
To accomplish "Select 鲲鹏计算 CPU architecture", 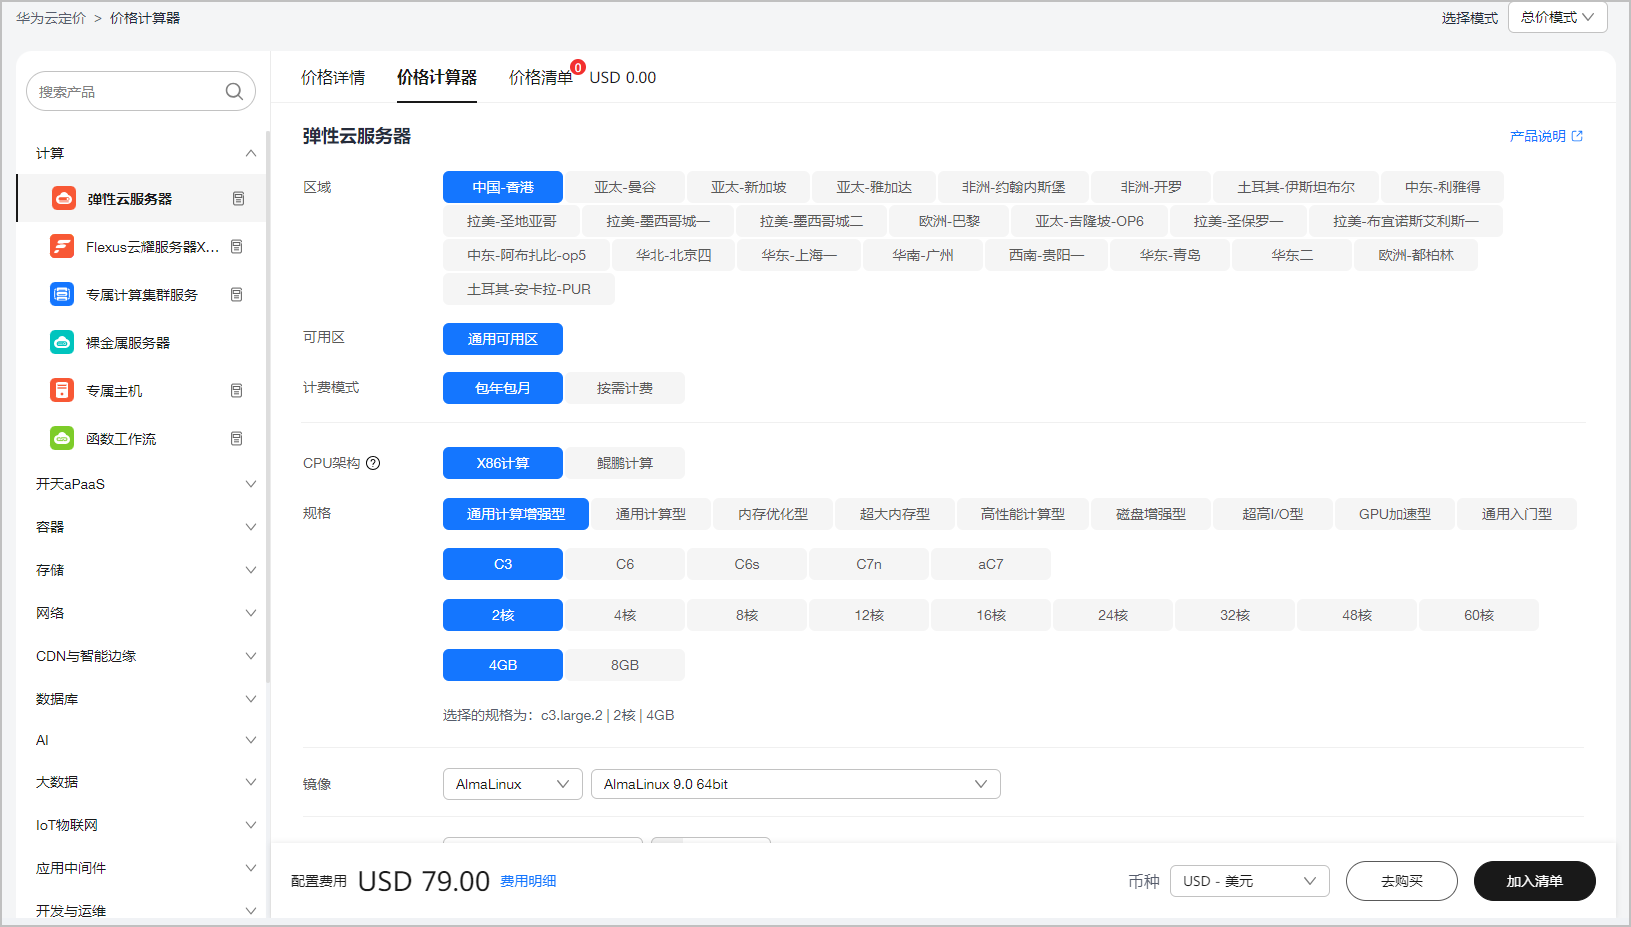I will 624,463.
